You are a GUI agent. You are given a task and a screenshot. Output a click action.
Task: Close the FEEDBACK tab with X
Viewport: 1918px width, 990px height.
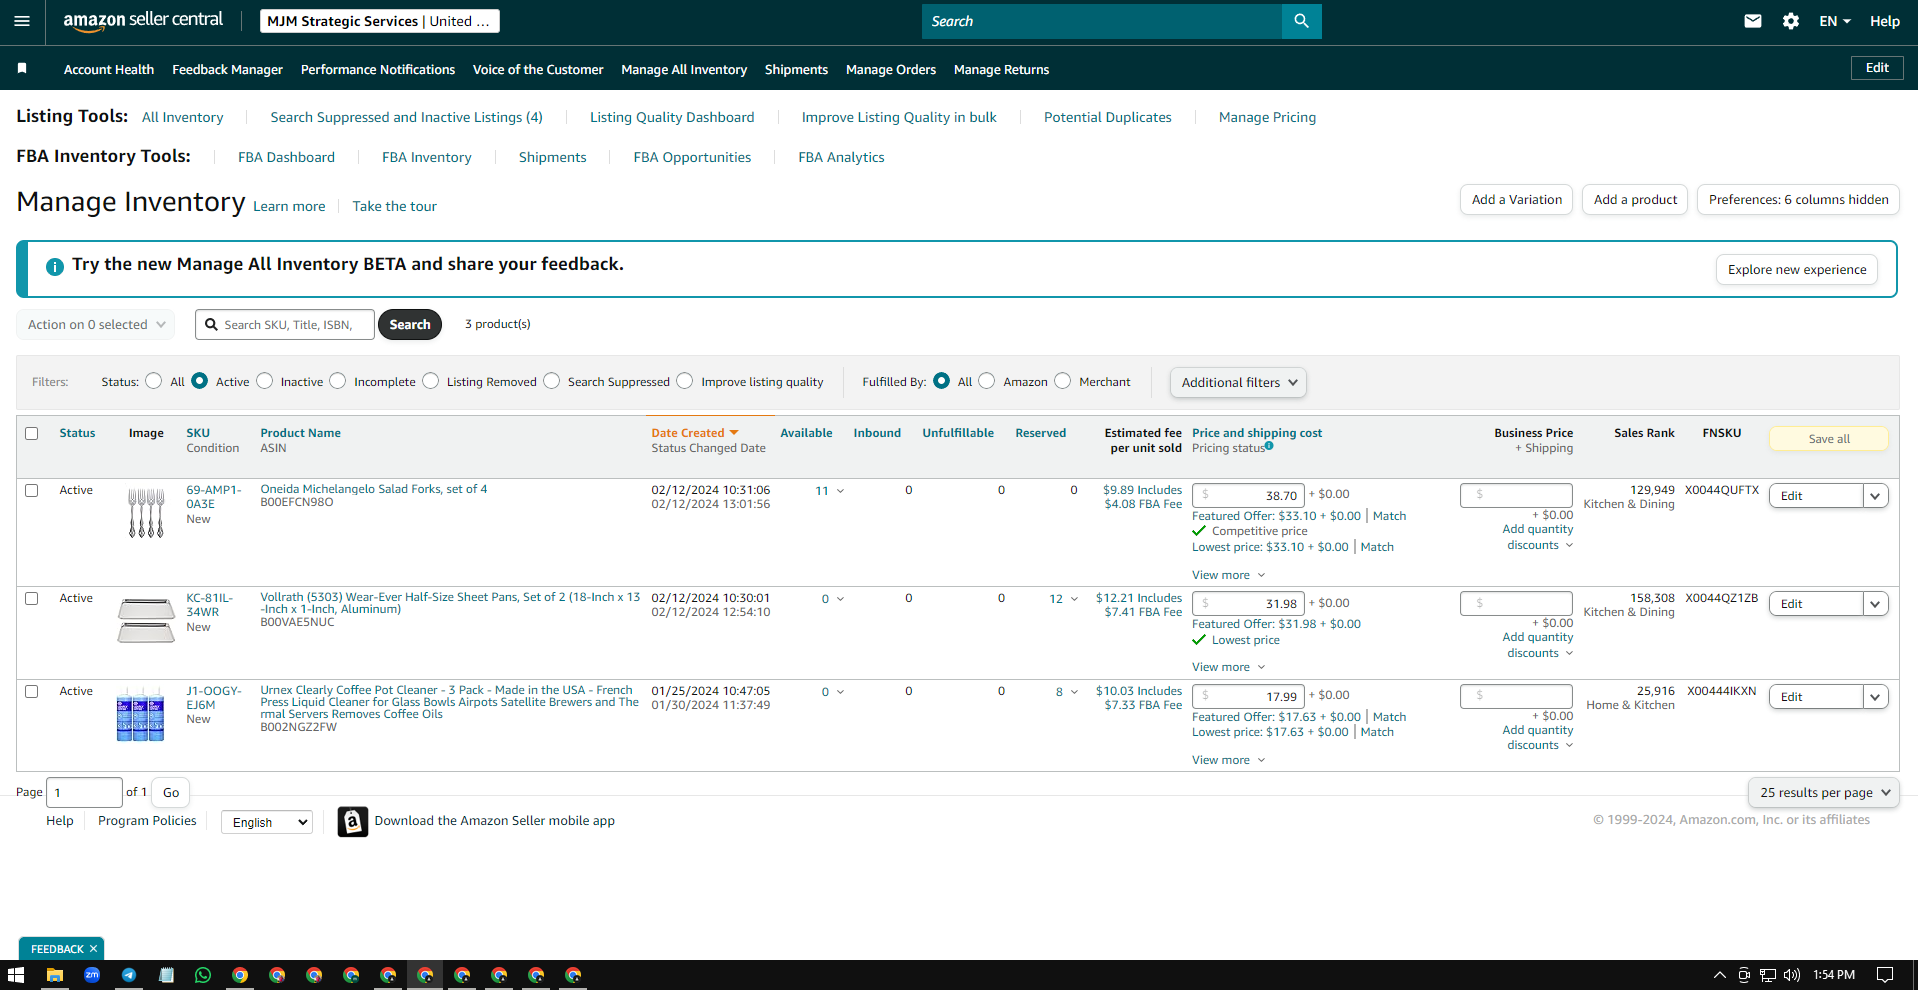point(93,949)
